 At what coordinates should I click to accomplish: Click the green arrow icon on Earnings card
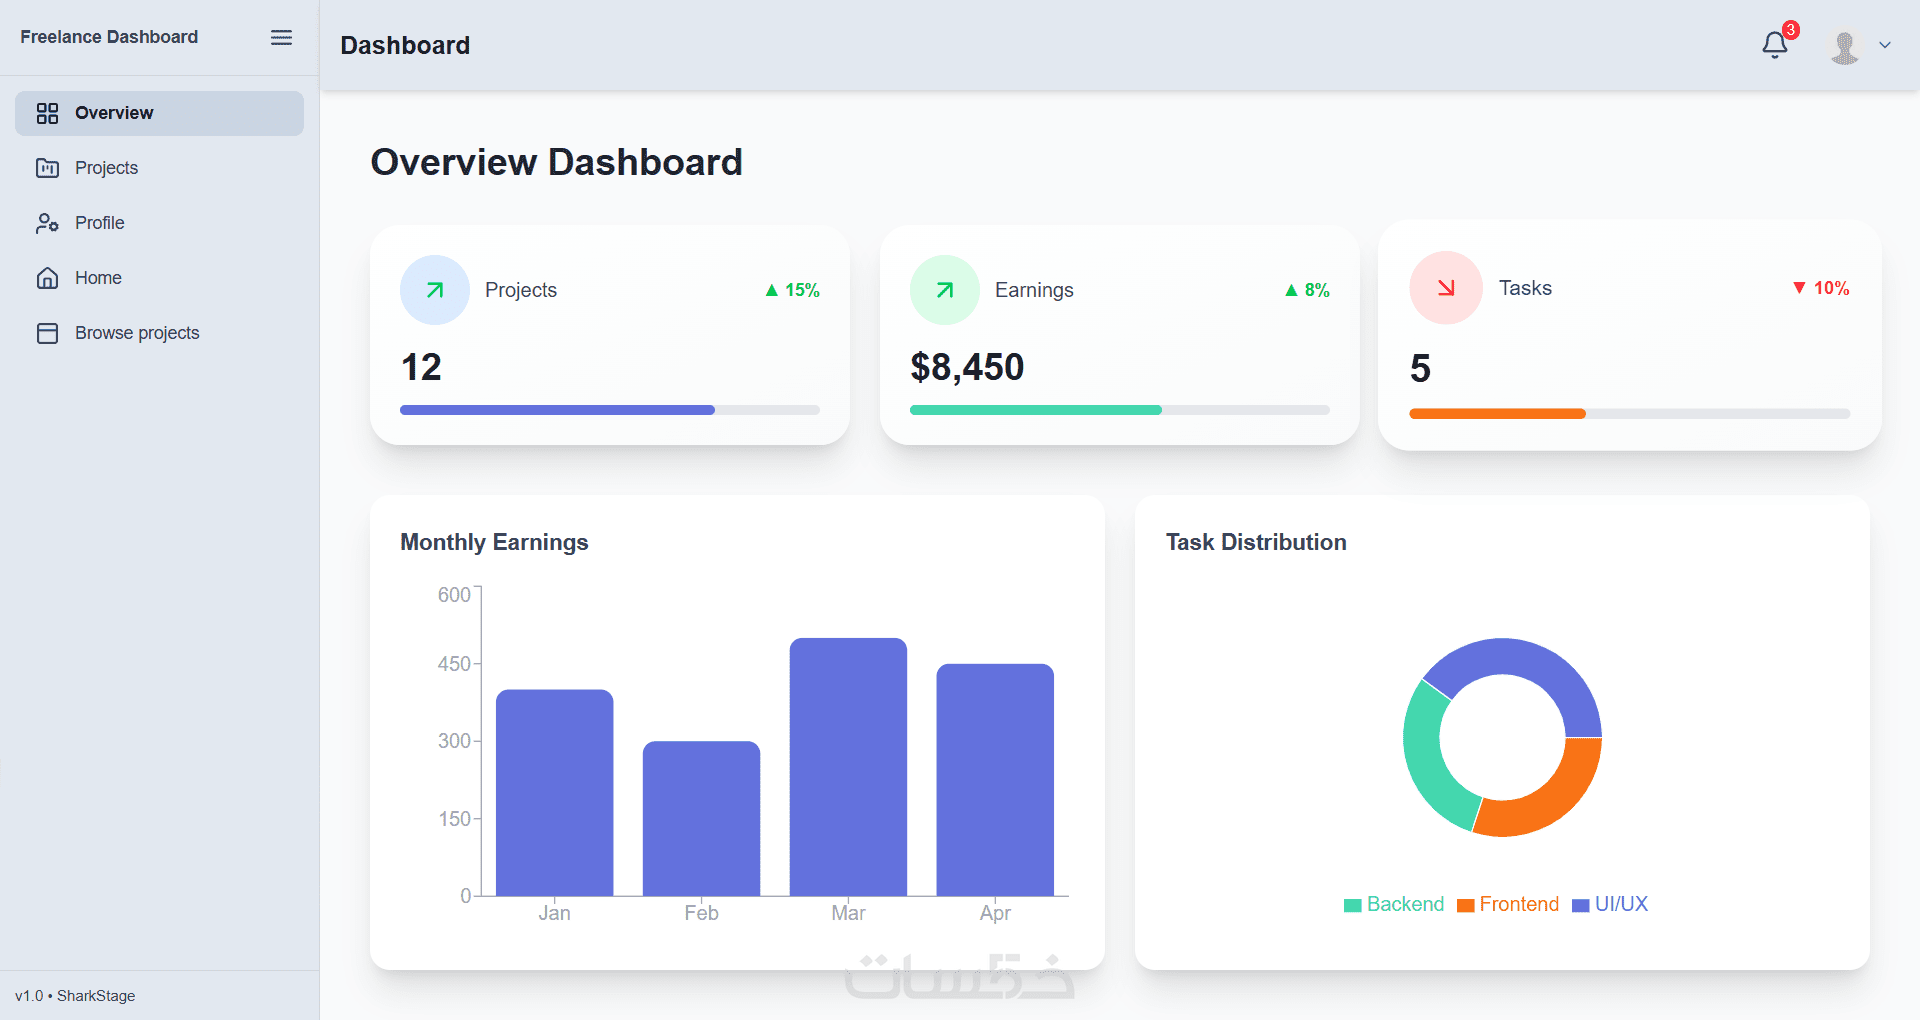[x=945, y=290]
